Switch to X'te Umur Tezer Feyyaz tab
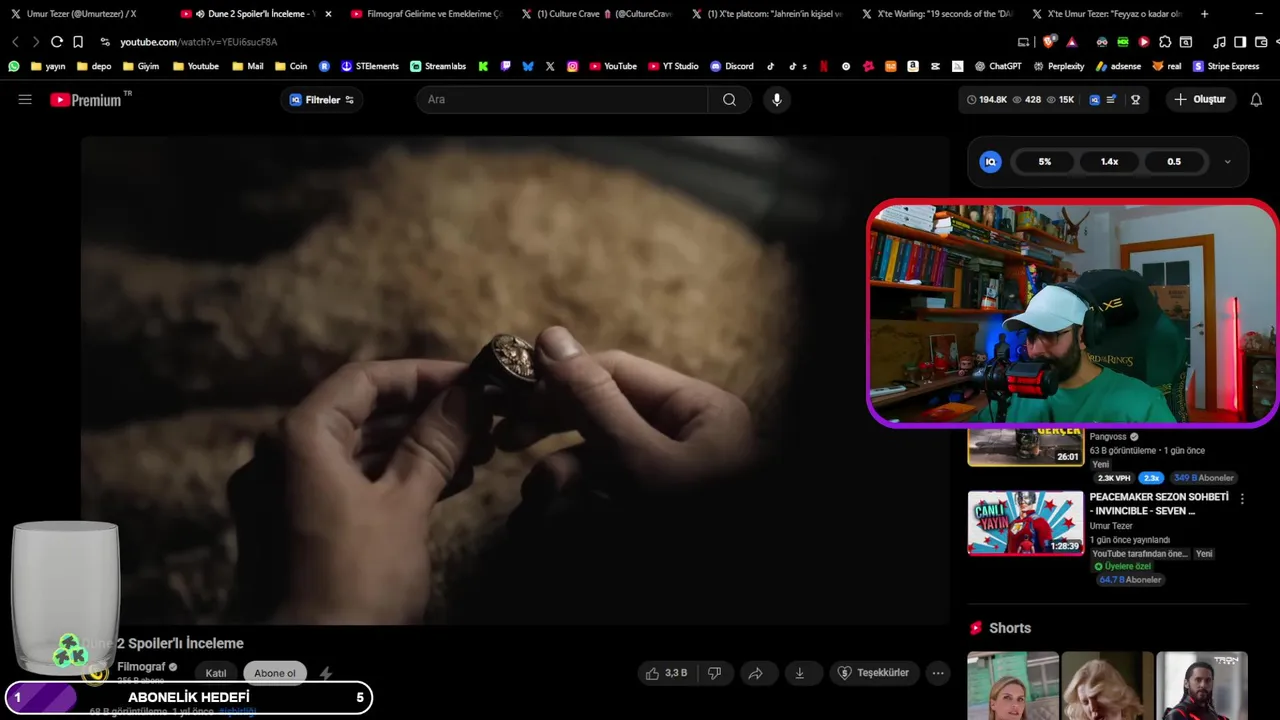Image resolution: width=1280 pixels, height=720 pixels. (1107, 14)
